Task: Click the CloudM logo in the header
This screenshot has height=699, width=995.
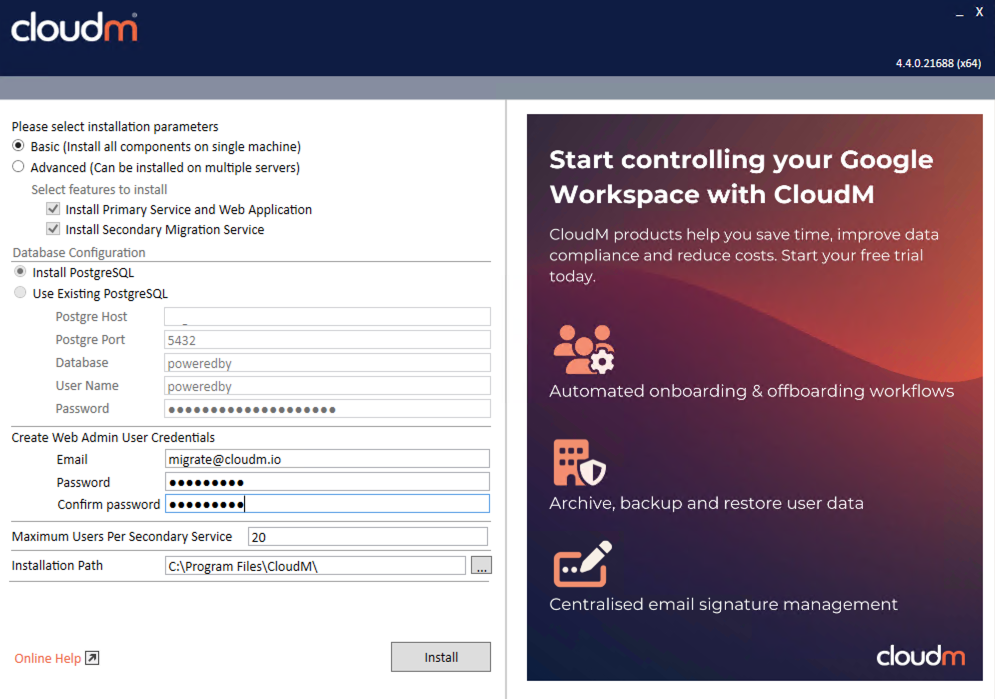Action: (74, 27)
